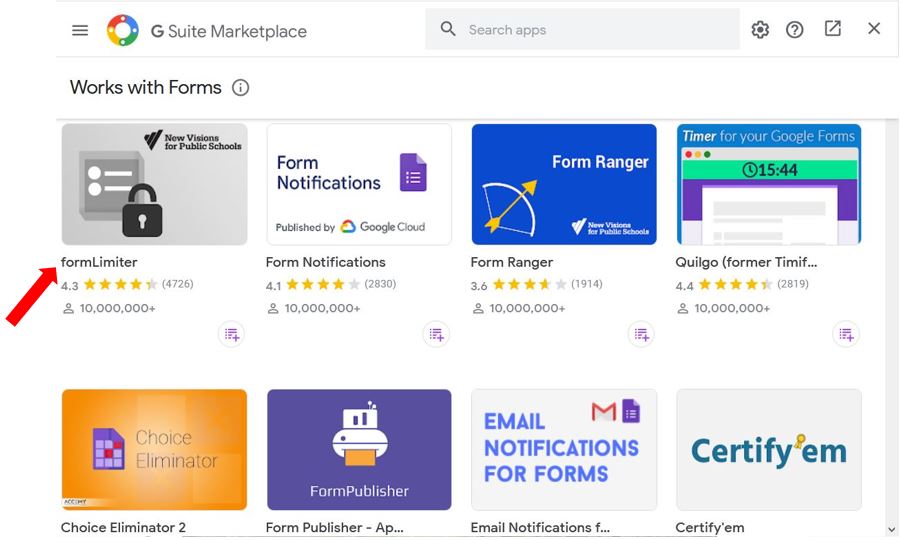
Task: Click the formLimiter app title
Action: 99,262
